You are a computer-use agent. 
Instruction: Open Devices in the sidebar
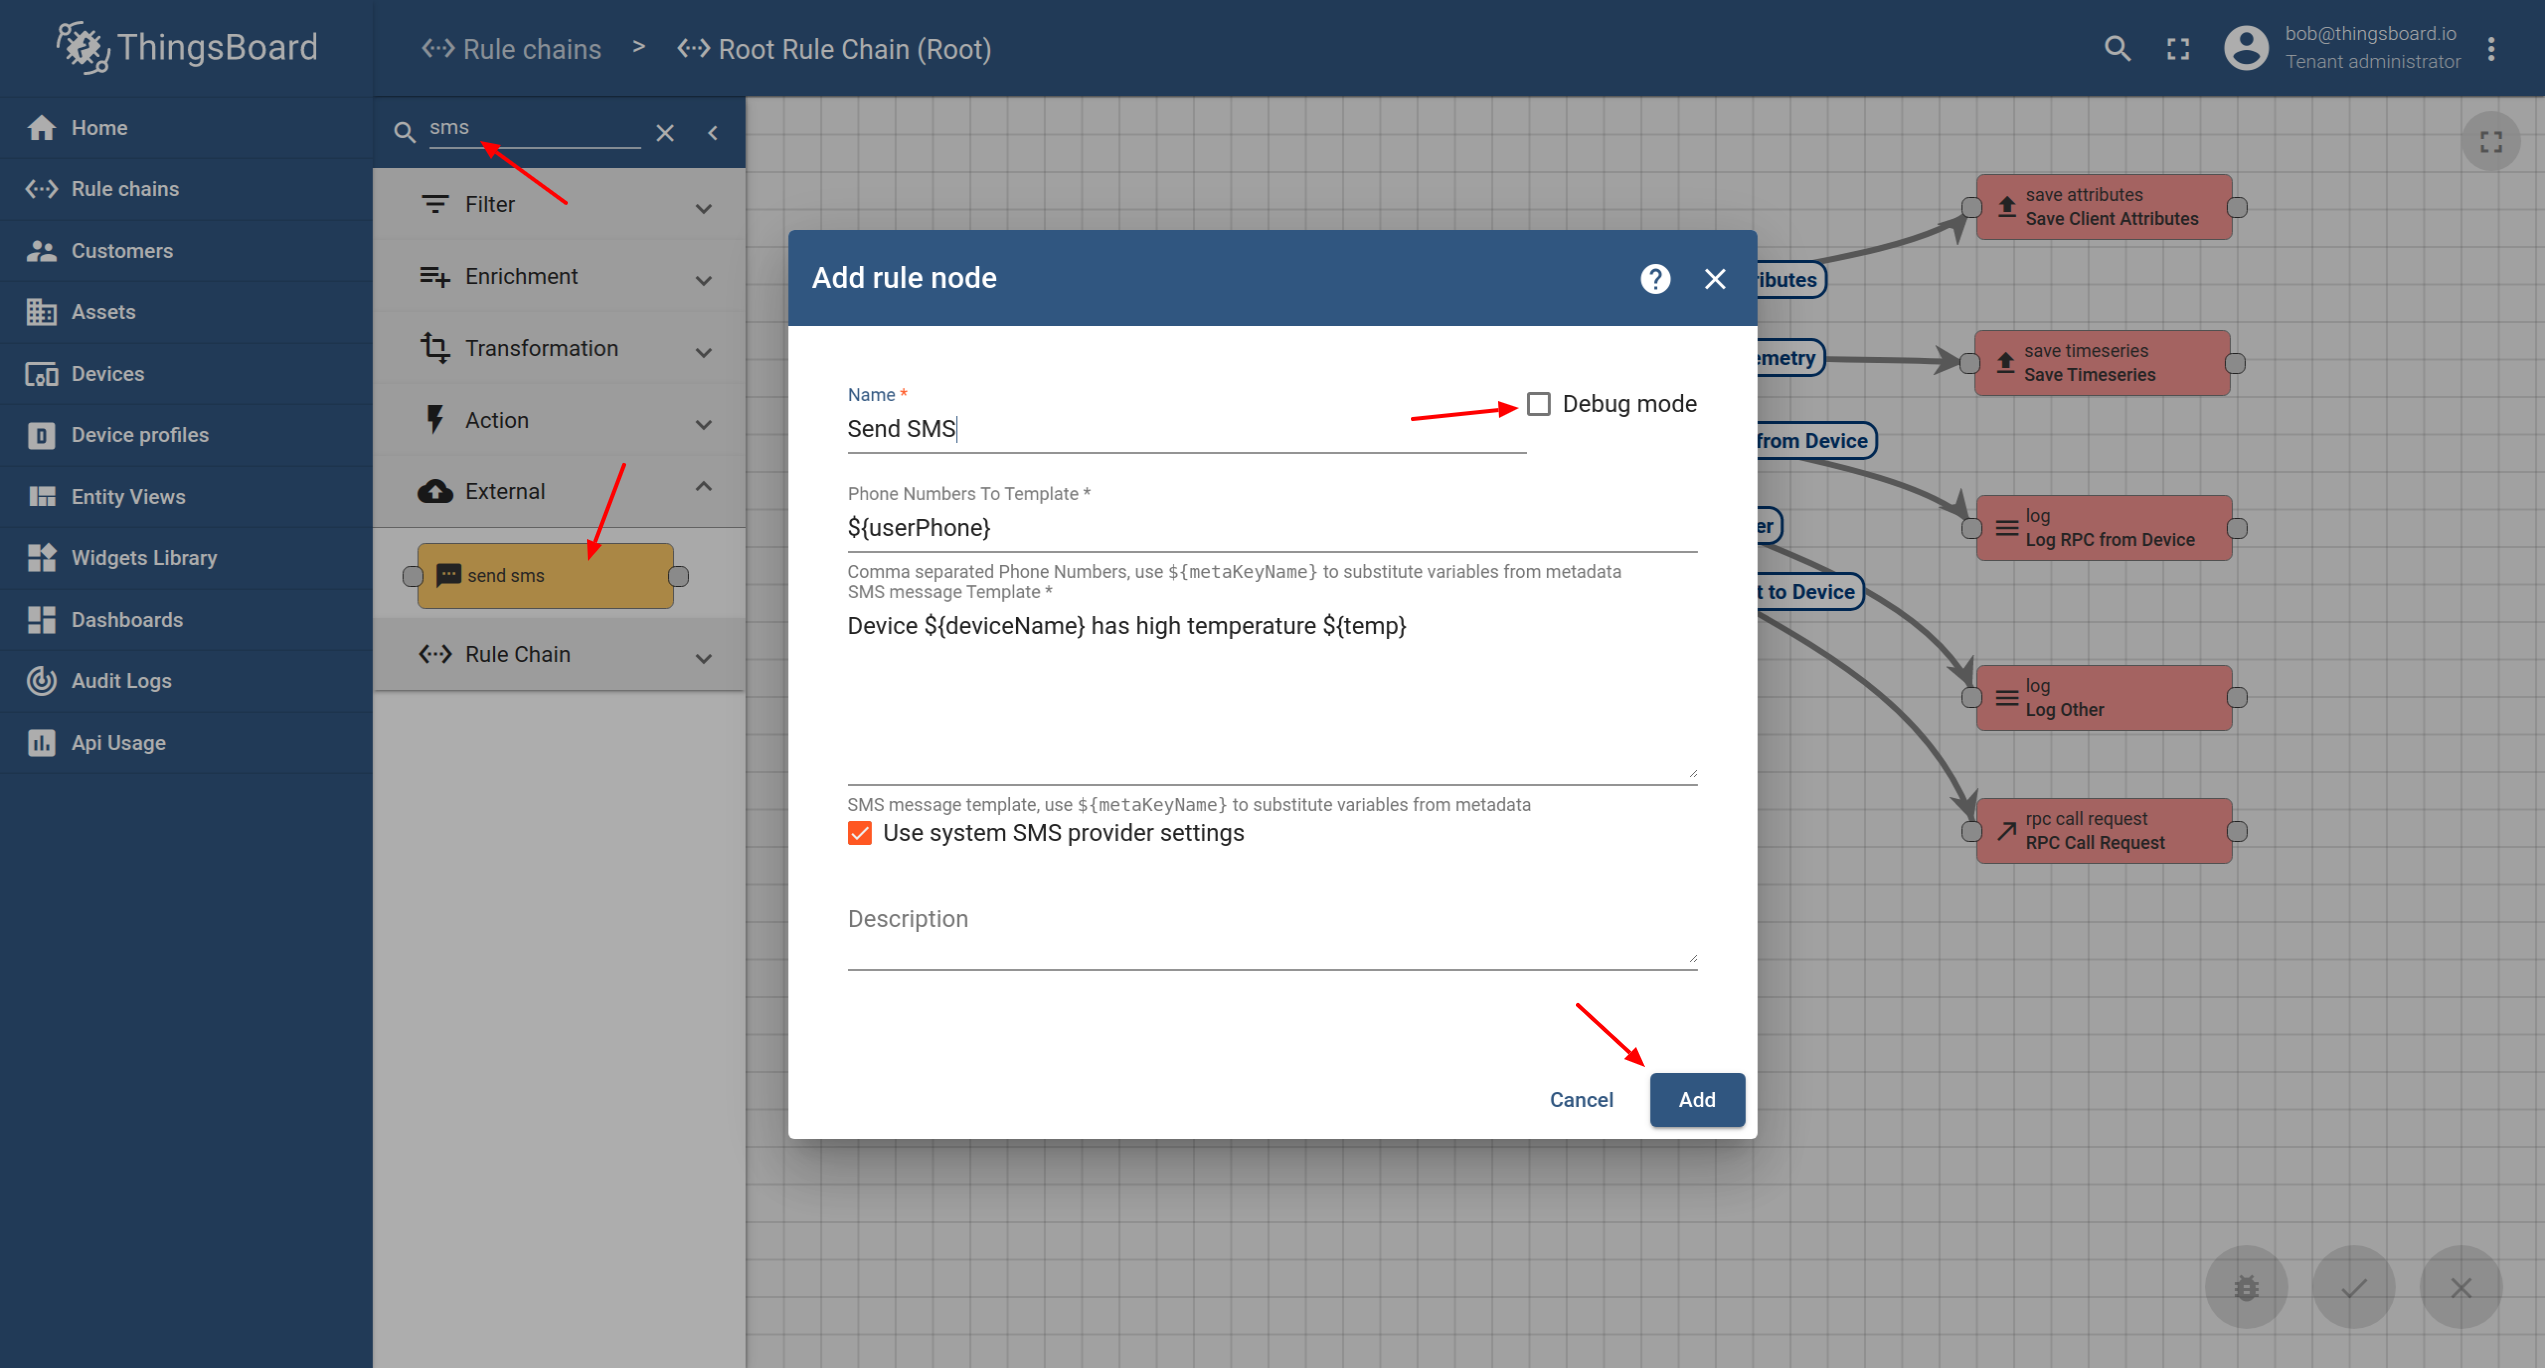click(x=108, y=373)
